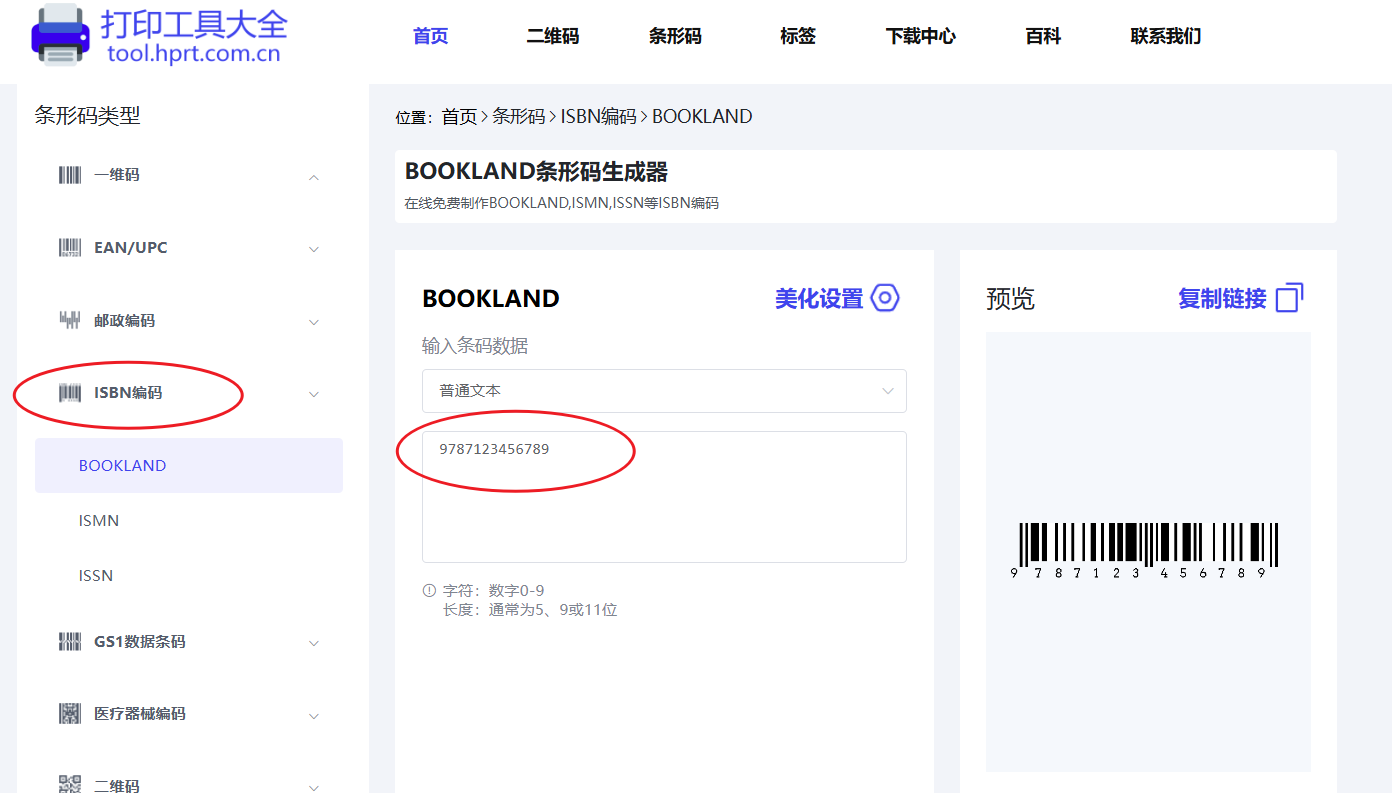This screenshot has width=1392, height=793.
Task: Click the copy icon next to 复制链接
Action: 1290,298
